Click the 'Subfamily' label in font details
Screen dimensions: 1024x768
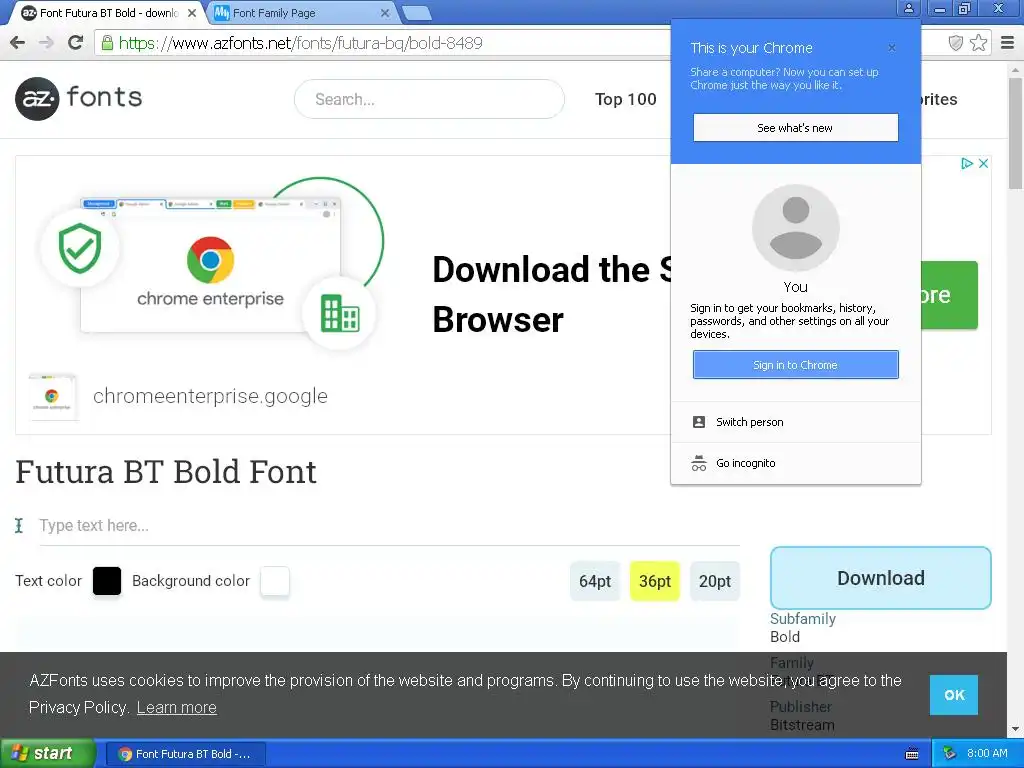(x=803, y=618)
